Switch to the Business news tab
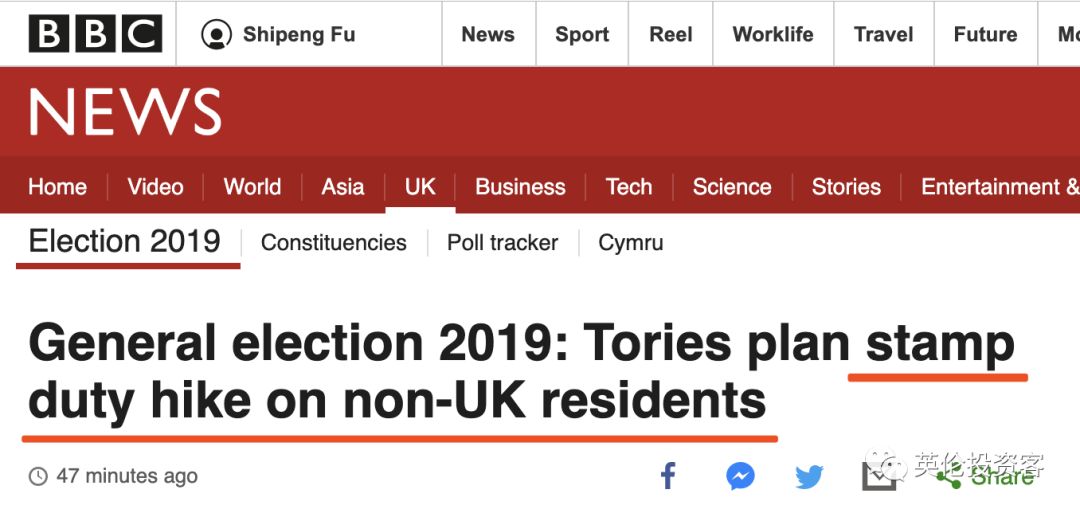The image size is (1080, 513). [x=520, y=187]
